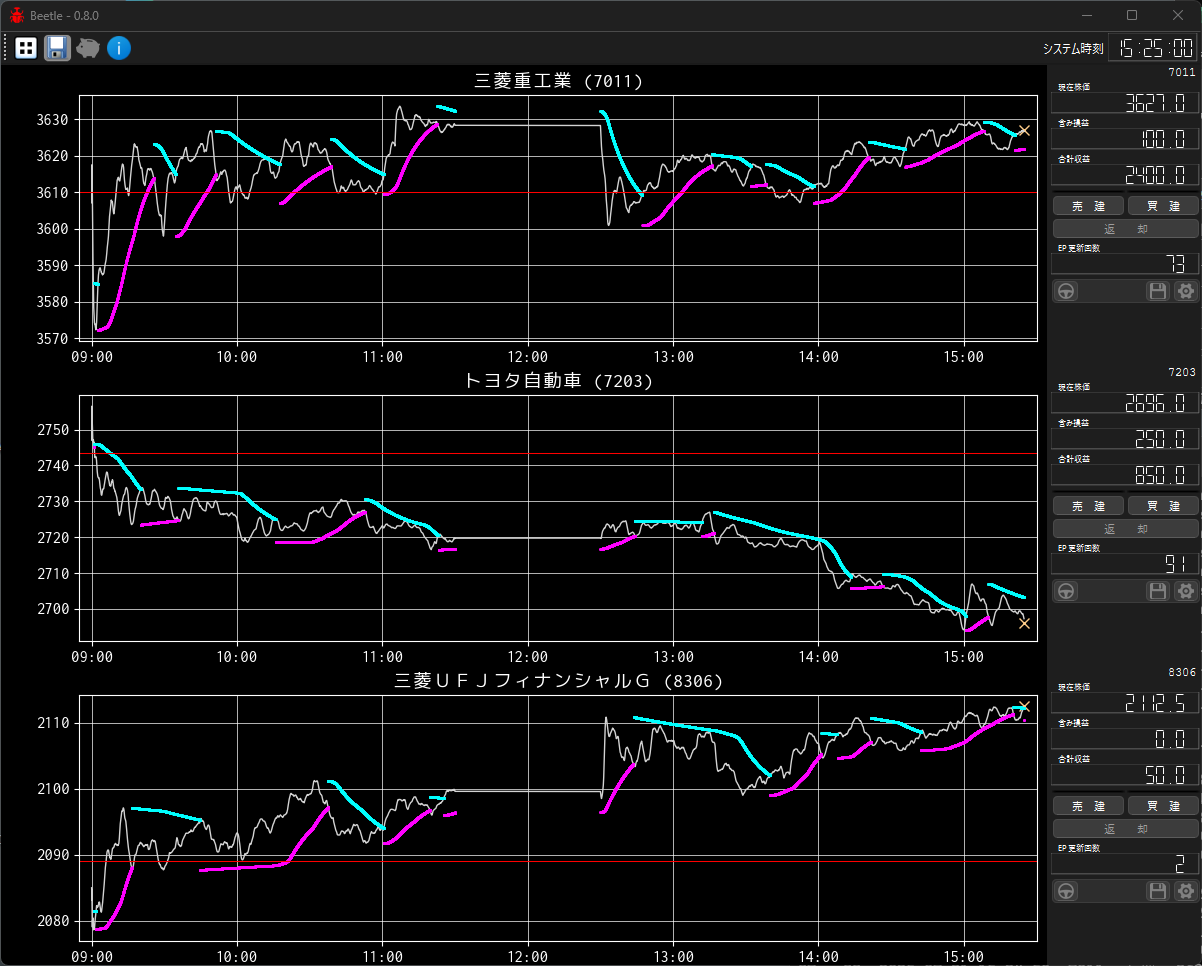1202x966 pixels.
Task: Open settings gear in 7011 panel
Action: click(1185, 291)
